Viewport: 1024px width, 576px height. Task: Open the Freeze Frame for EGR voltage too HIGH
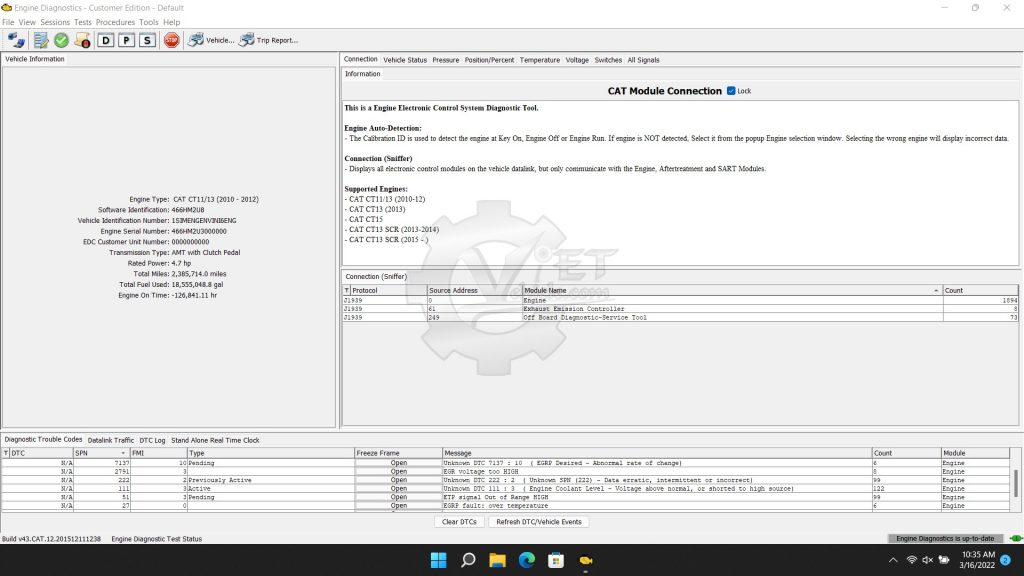pyautogui.click(x=398, y=471)
